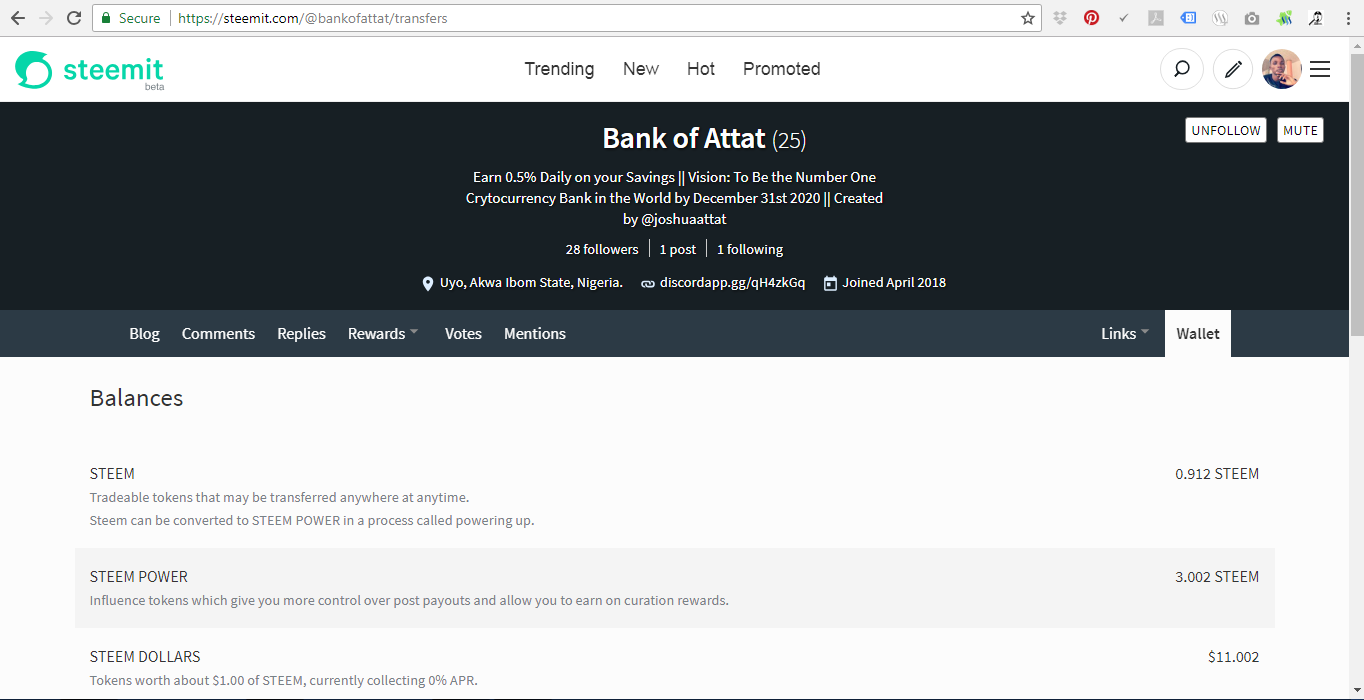This screenshot has width=1364, height=700.
Task: Click the pencil icon to write post
Action: [x=1234, y=69]
